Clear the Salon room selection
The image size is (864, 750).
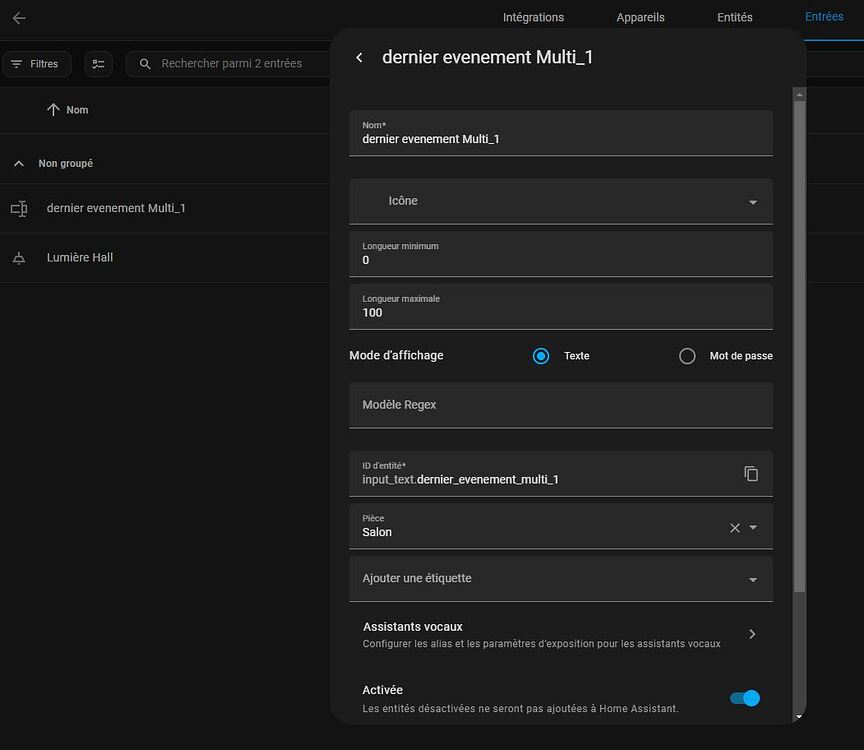tap(735, 527)
